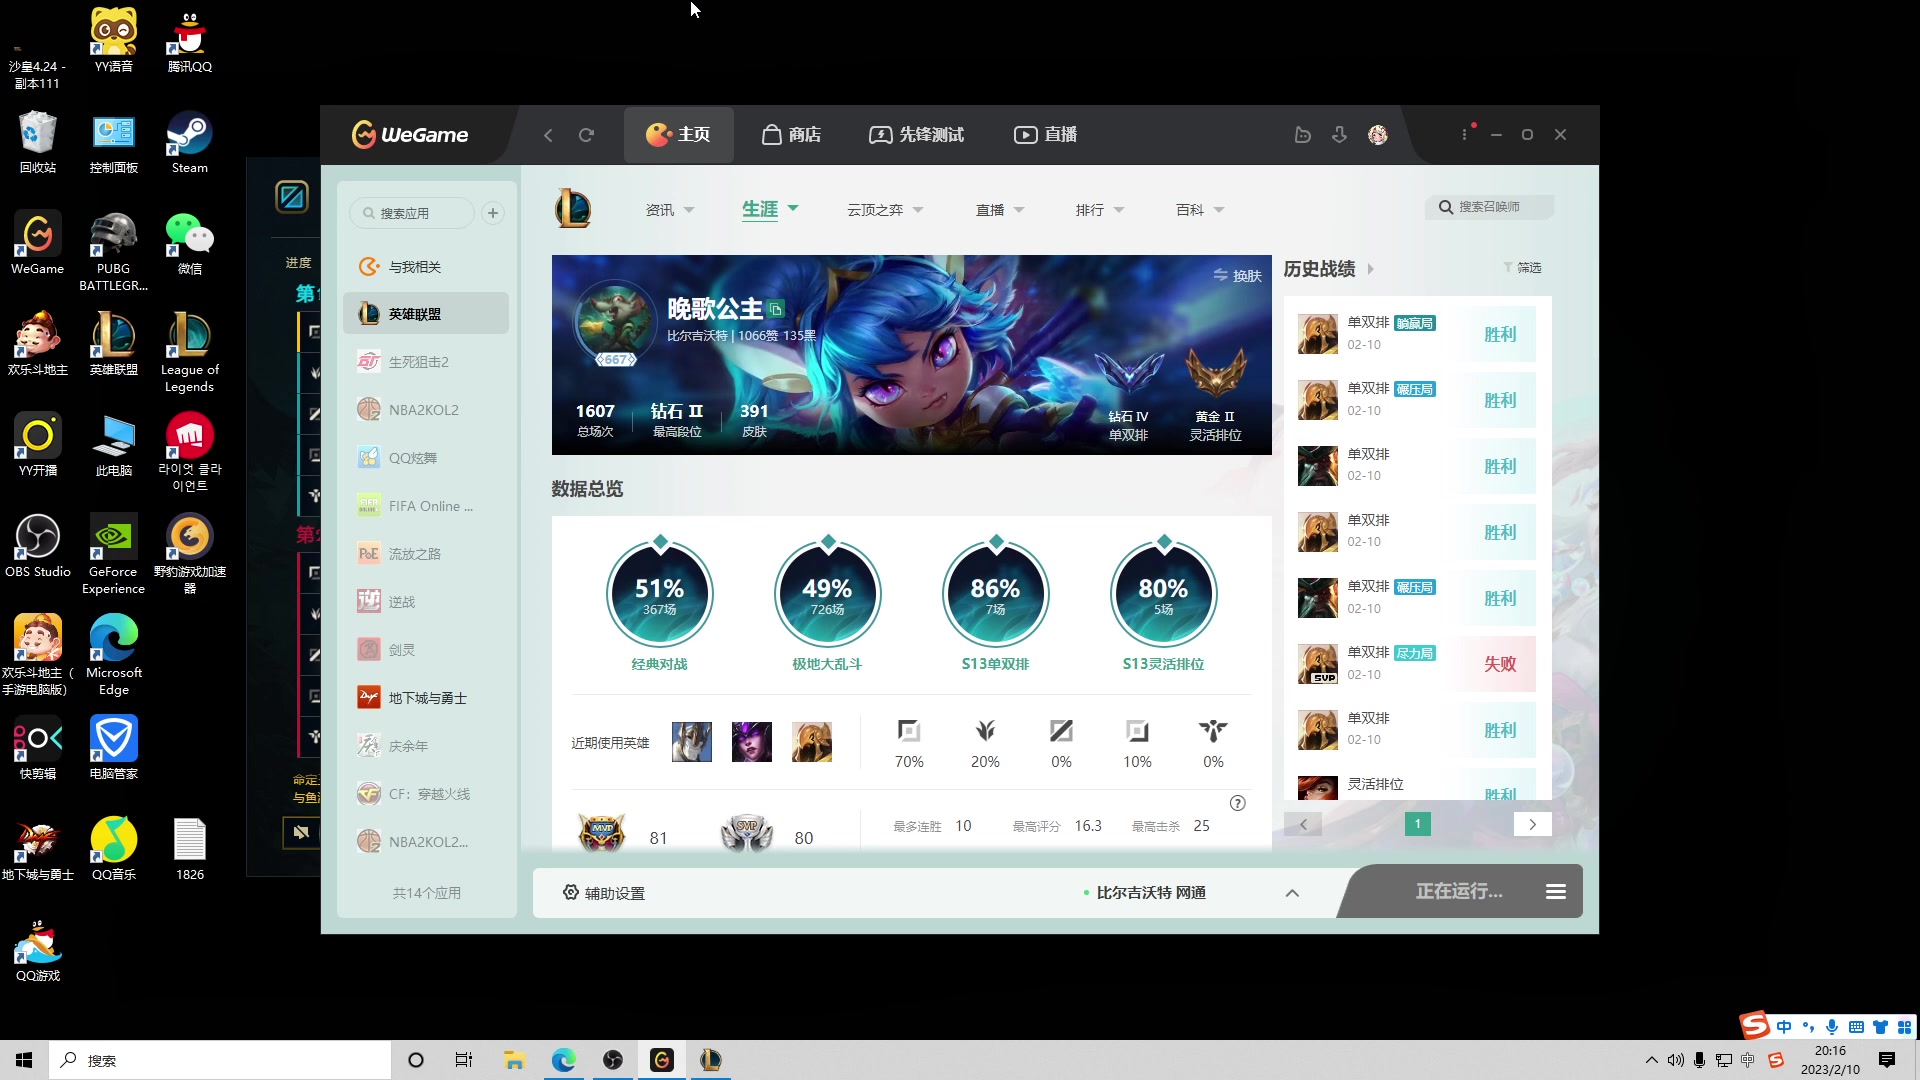Click the help question mark icon
Screen dimensions: 1920x1080
1238,803
